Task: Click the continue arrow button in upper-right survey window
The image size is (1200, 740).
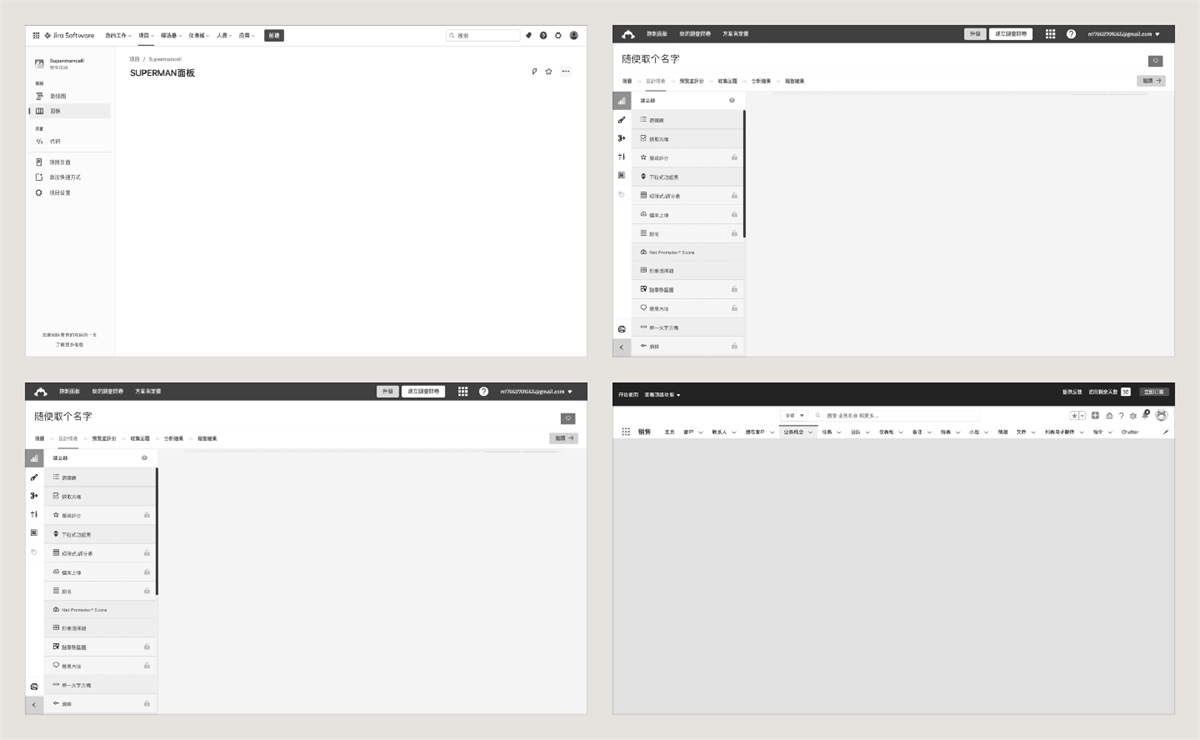Action: tap(1151, 80)
